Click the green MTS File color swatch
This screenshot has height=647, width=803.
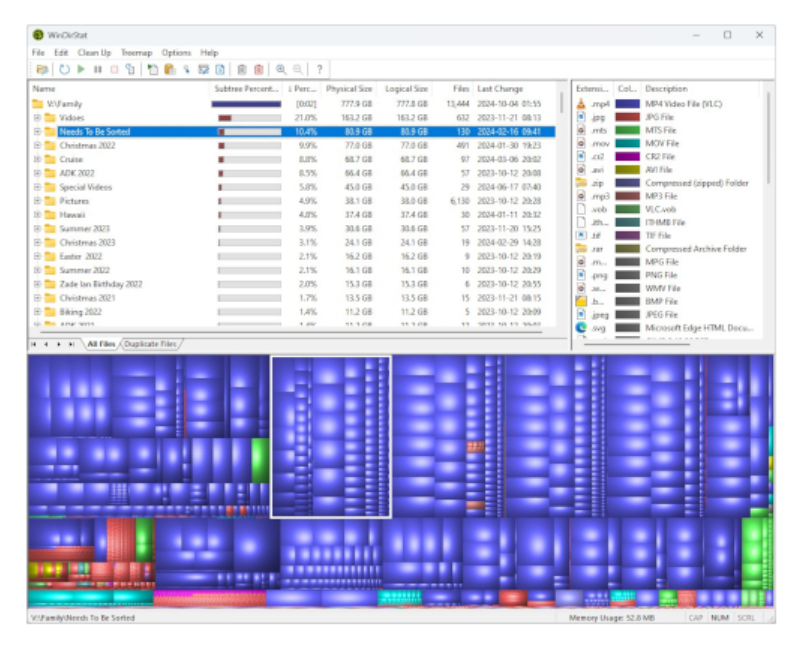click(x=627, y=130)
